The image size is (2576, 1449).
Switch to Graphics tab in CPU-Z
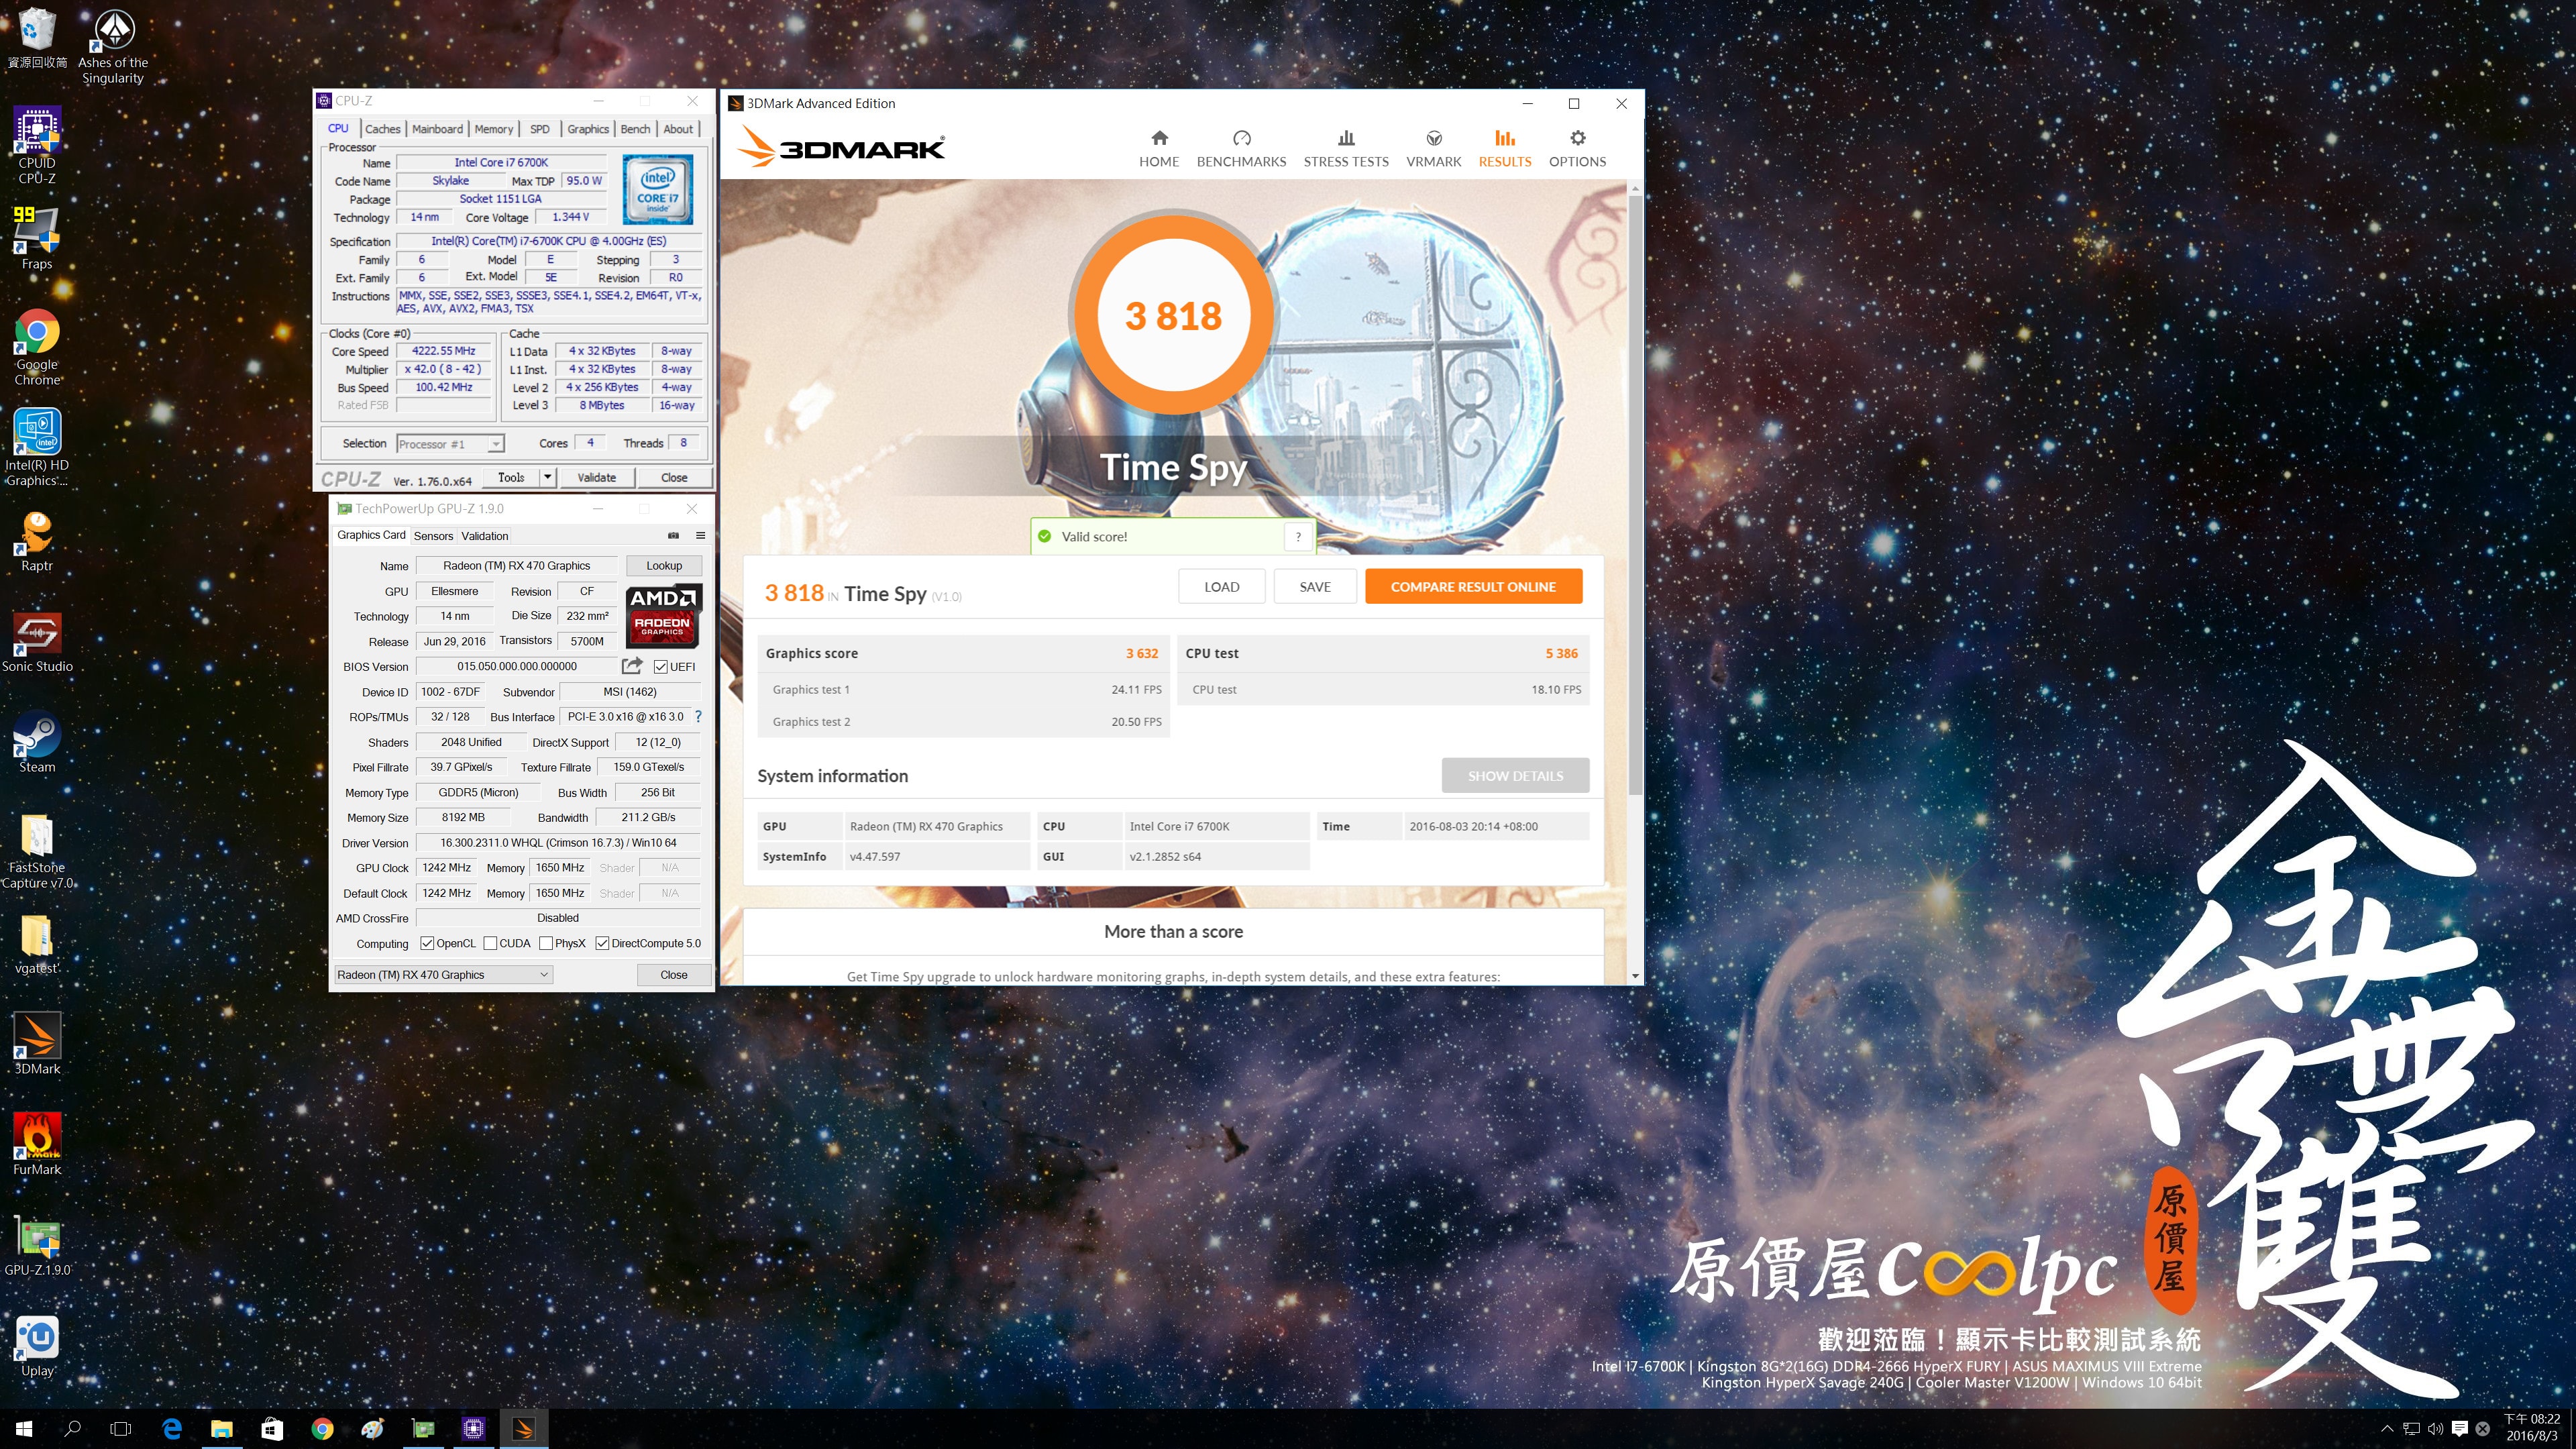[x=588, y=129]
